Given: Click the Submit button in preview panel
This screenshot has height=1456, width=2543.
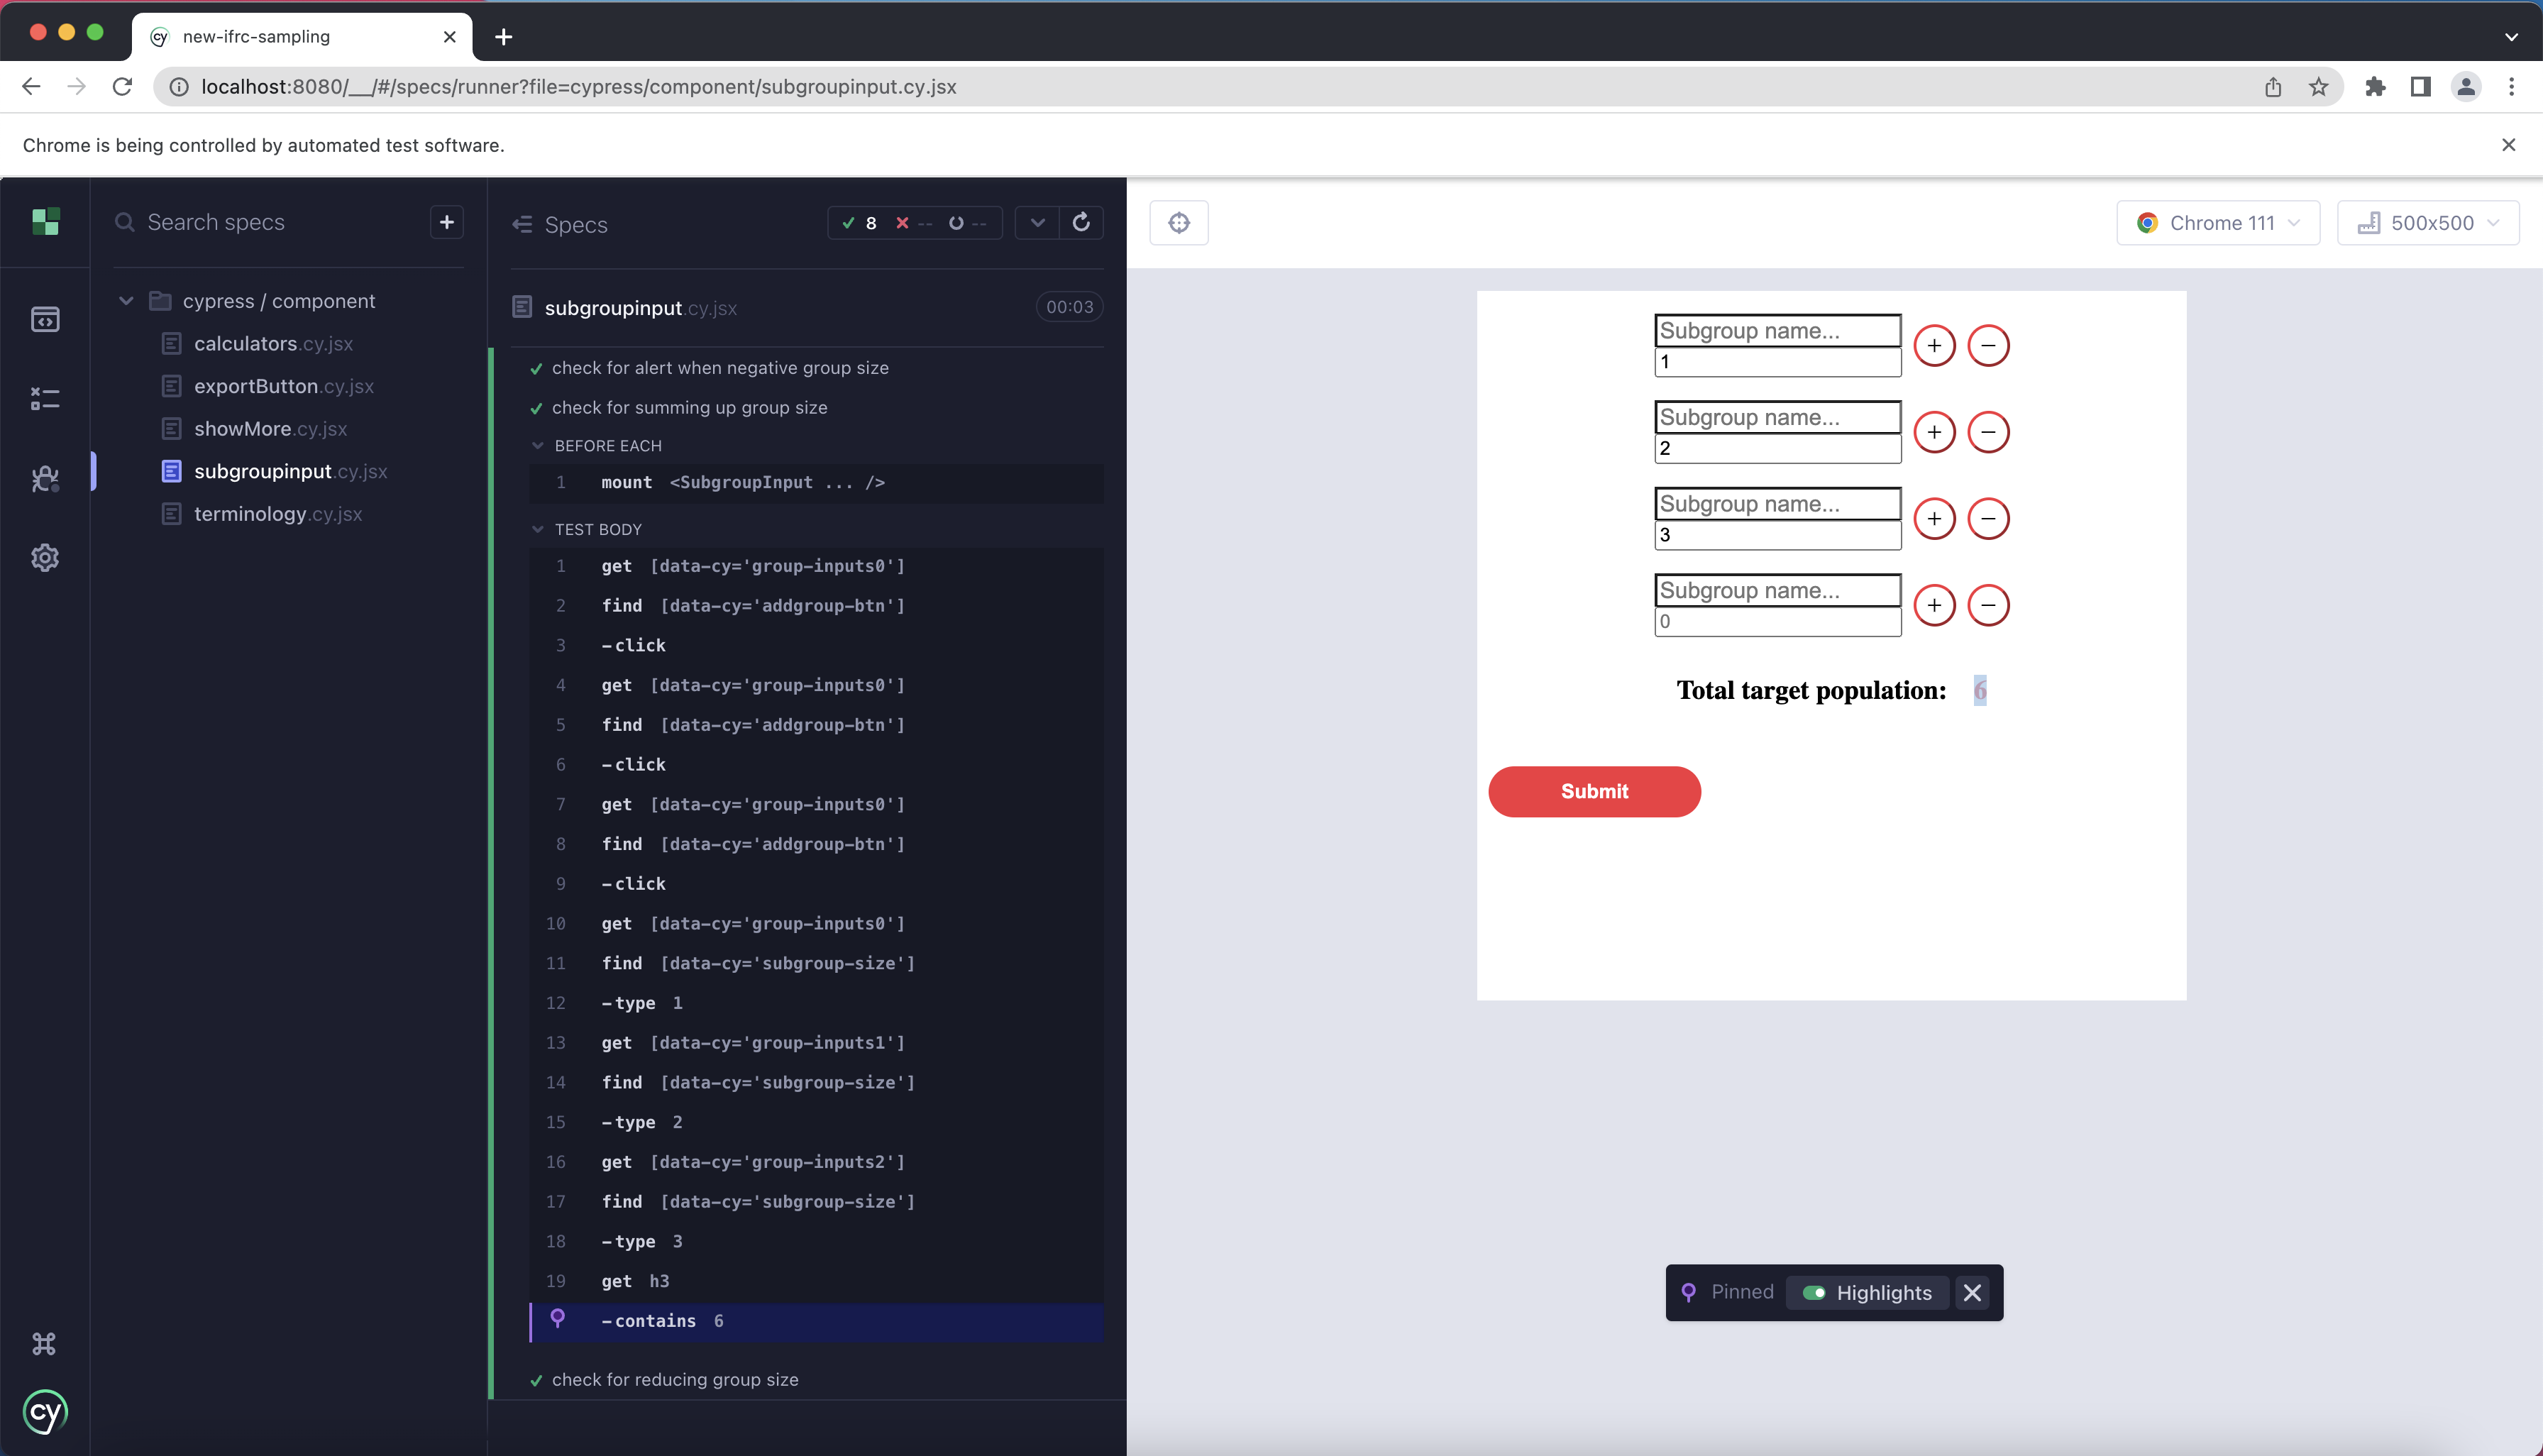Looking at the screenshot, I should [x=1594, y=791].
